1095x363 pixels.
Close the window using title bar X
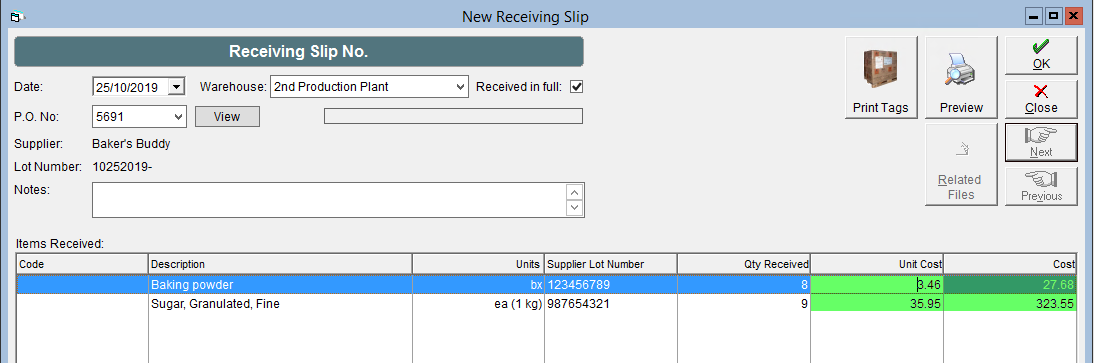tap(1073, 16)
